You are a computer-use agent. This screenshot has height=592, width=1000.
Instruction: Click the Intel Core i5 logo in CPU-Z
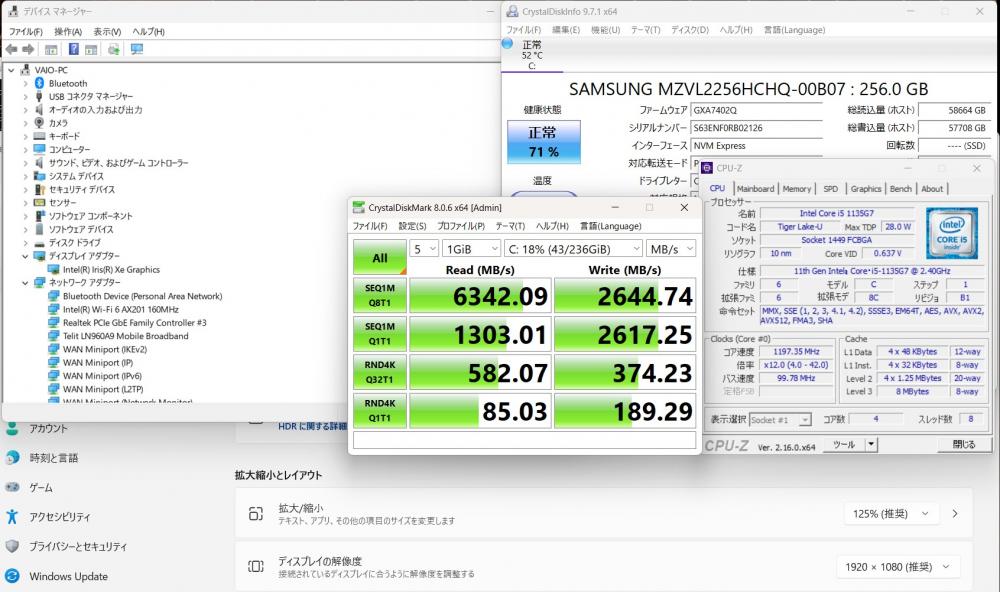point(950,233)
